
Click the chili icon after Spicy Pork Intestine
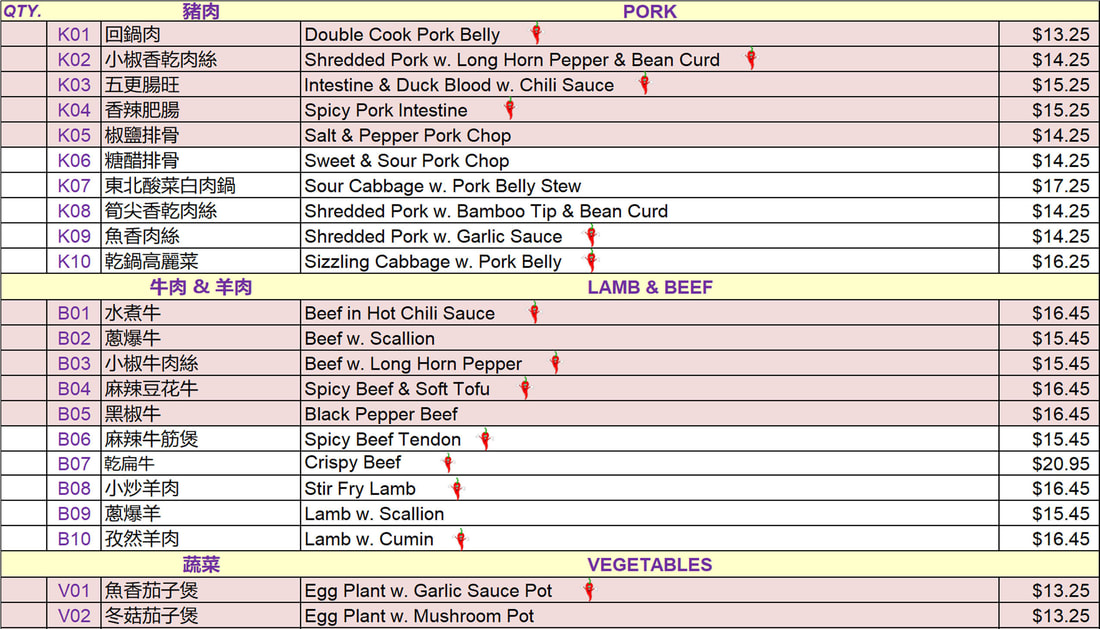509,109
